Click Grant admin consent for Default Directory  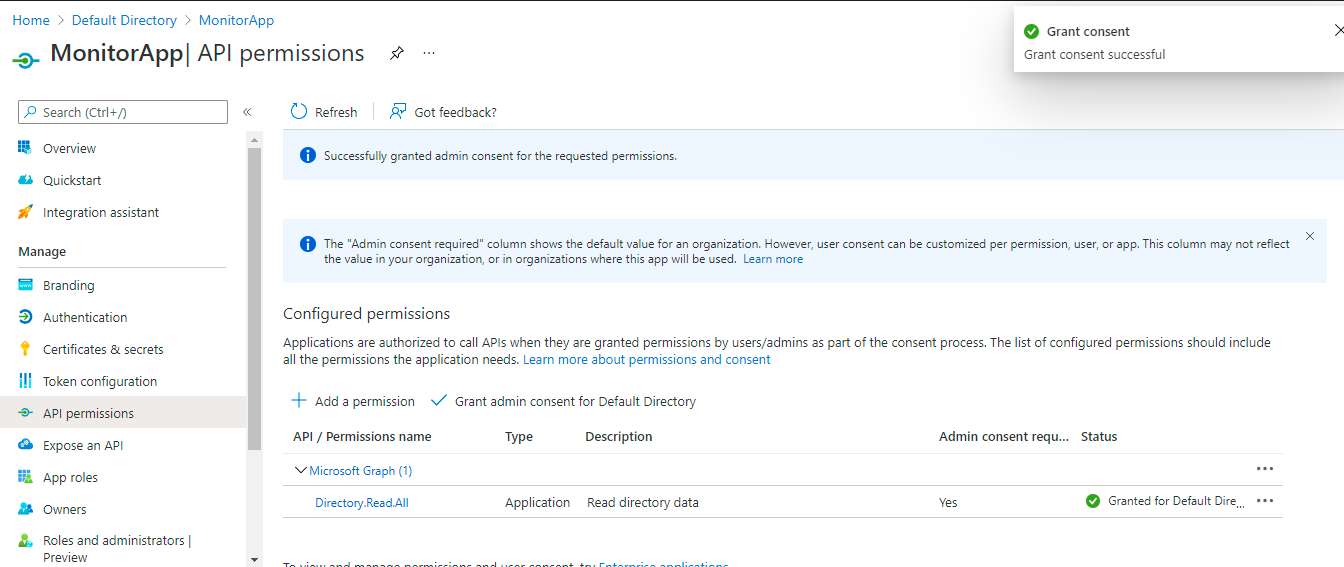pyautogui.click(x=563, y=401)
